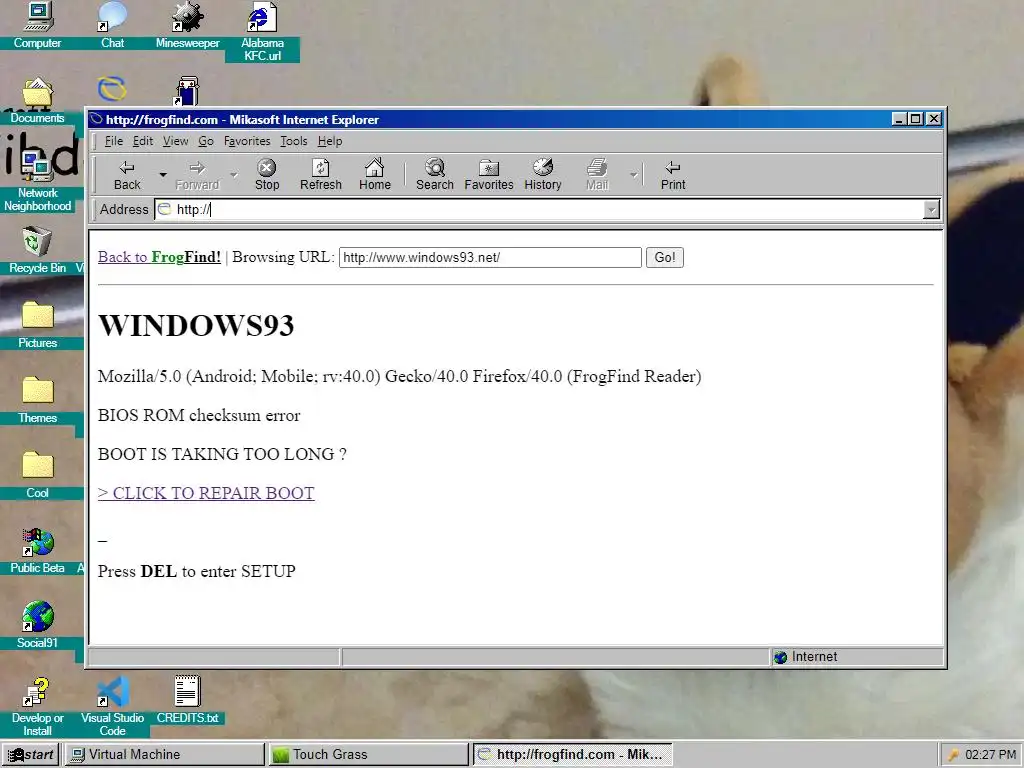The image size is (1024, 768).
Task: Select the CREDITS.txt file icon
Action: [x=187, y=700]
